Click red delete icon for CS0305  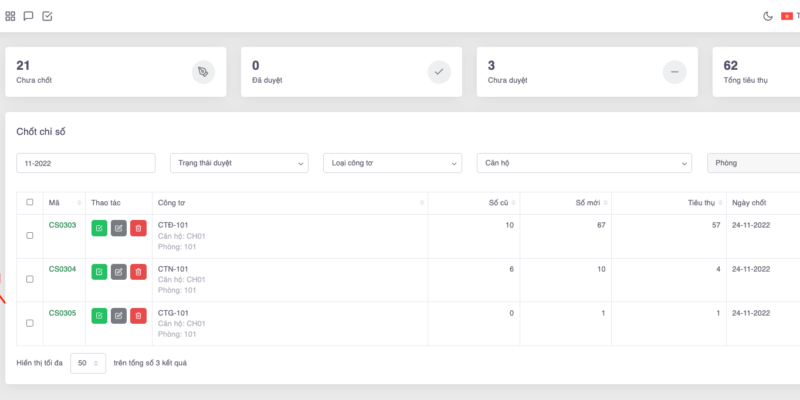138,316
